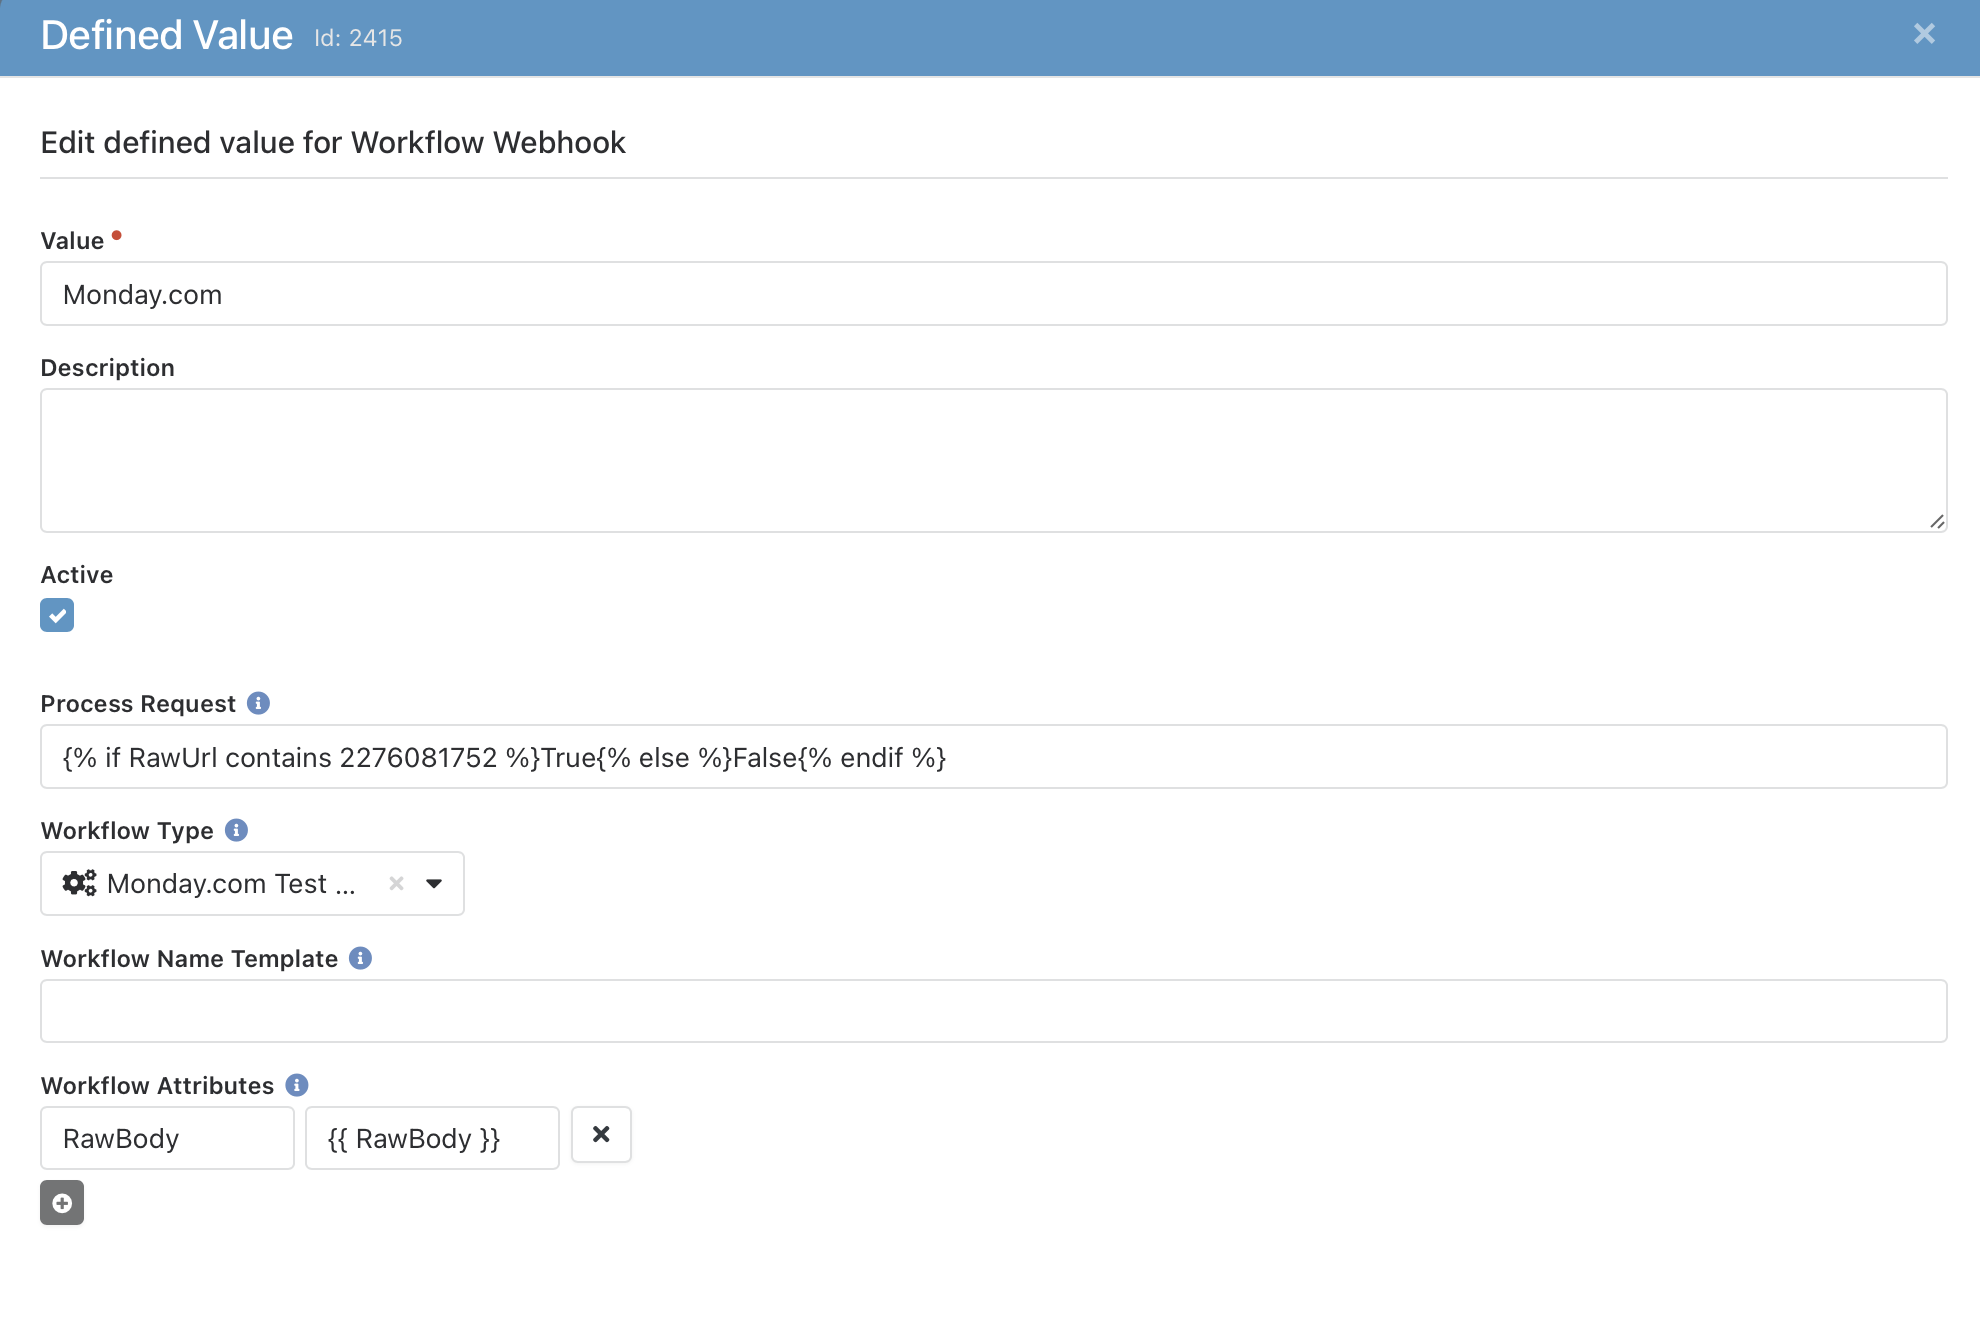
Task: Click the 'Workflow Attributes' label text
Action: click(157, 1086)
